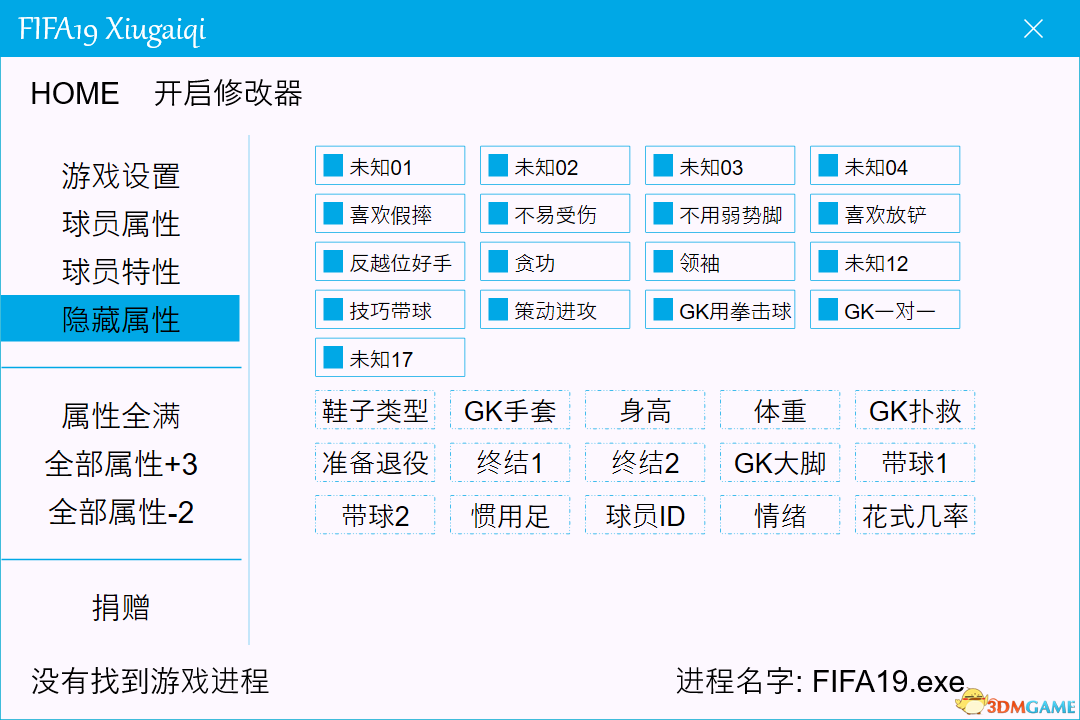Click the 球员ID field
The width and height of the screenshot is (1080, 720).
[x=645, y=516]
